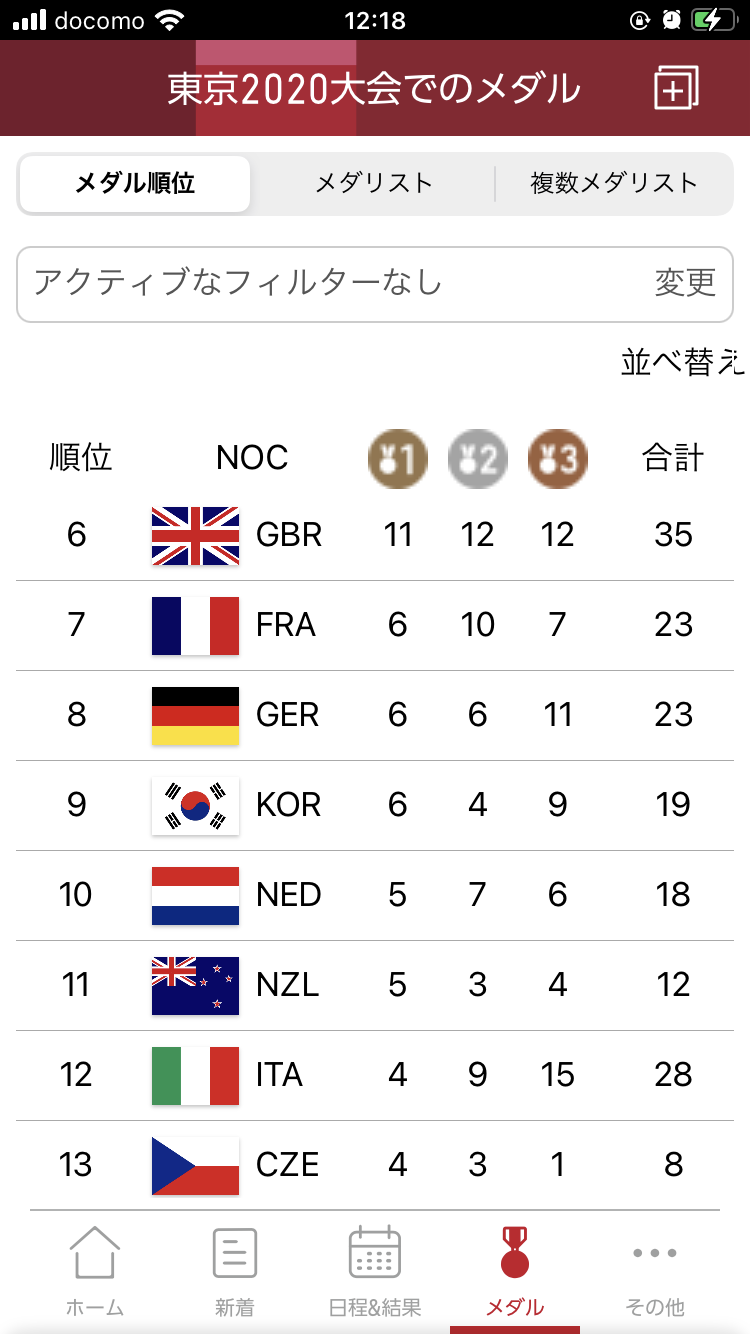Sort by the 合計 total column header
Viewport: 750px width, 1334px height.
coord(673,458)
